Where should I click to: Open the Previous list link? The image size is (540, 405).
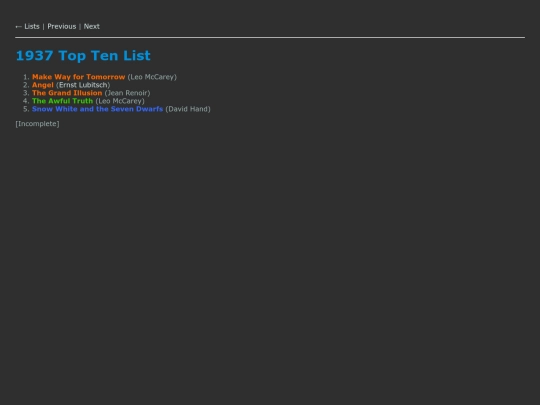[x=62, y=27]
